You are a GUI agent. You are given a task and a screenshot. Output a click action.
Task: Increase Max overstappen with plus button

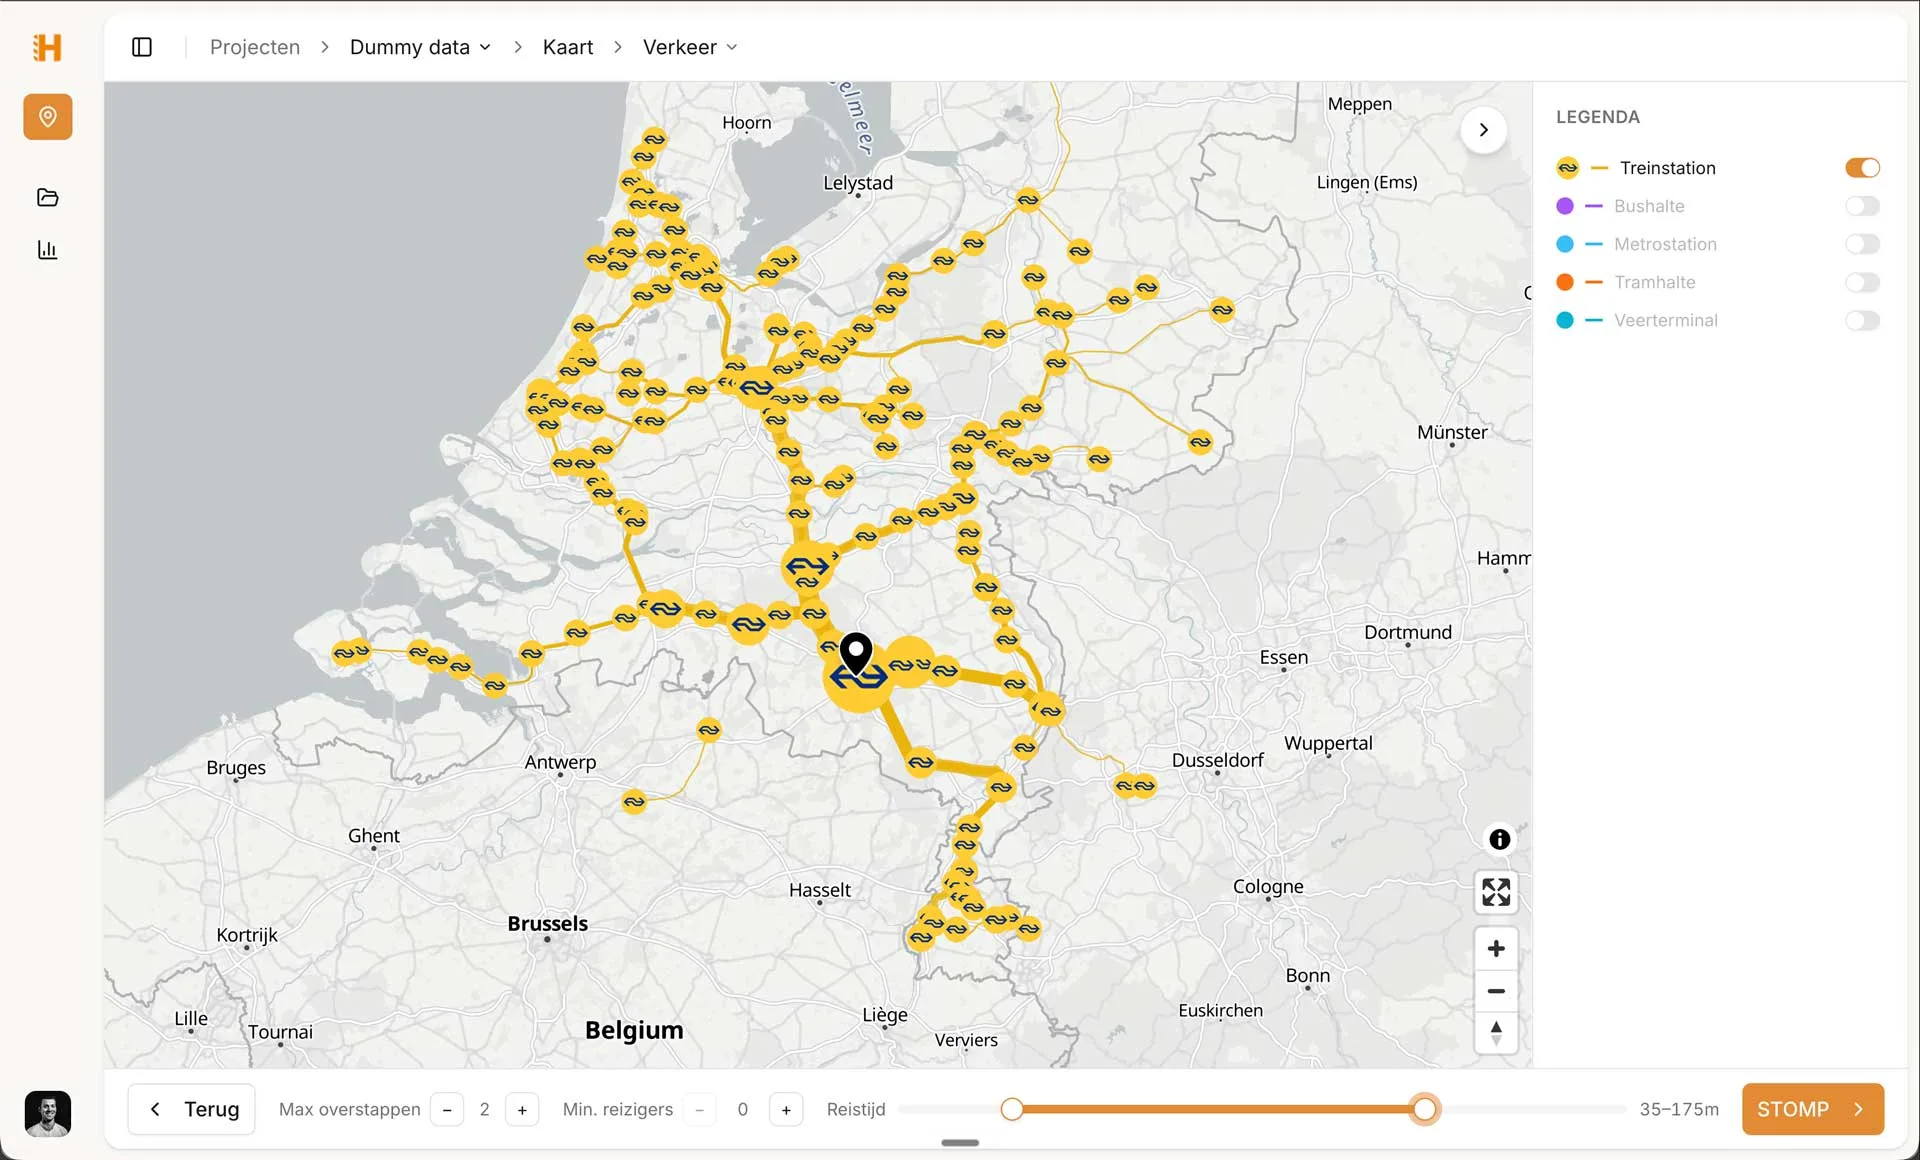point(522,1109)
